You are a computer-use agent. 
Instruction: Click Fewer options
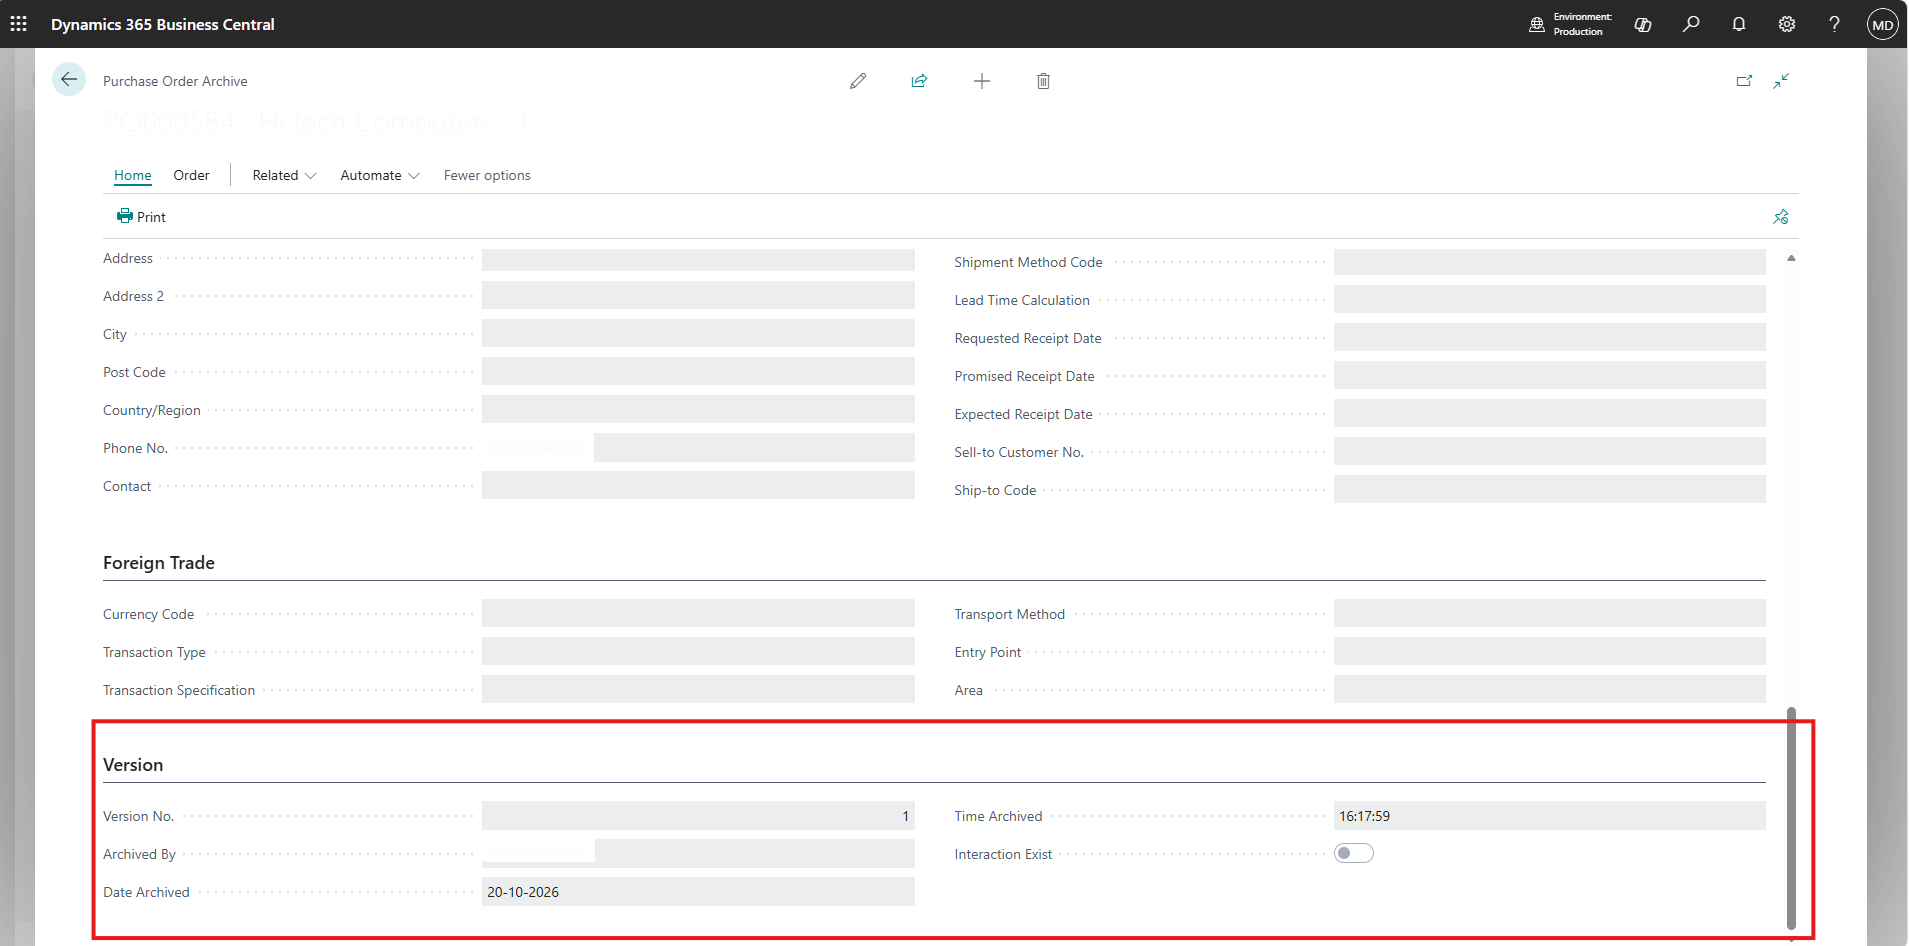pos(487,175)
